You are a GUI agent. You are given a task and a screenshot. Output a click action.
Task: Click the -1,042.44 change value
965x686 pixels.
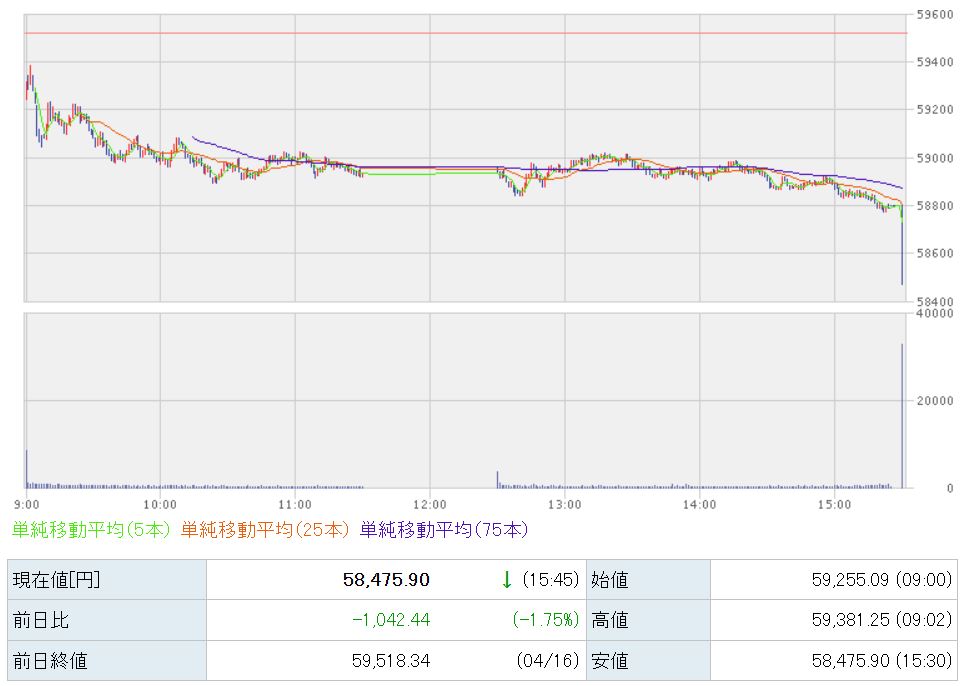click(391, 620)
